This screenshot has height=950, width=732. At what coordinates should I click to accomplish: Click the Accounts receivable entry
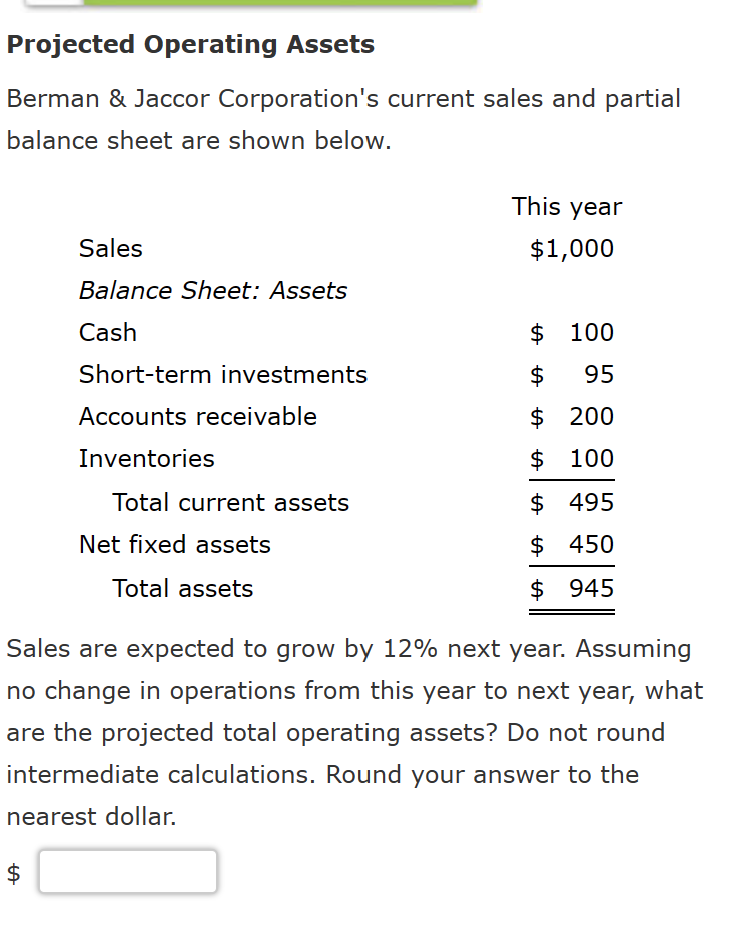[200, 416]
